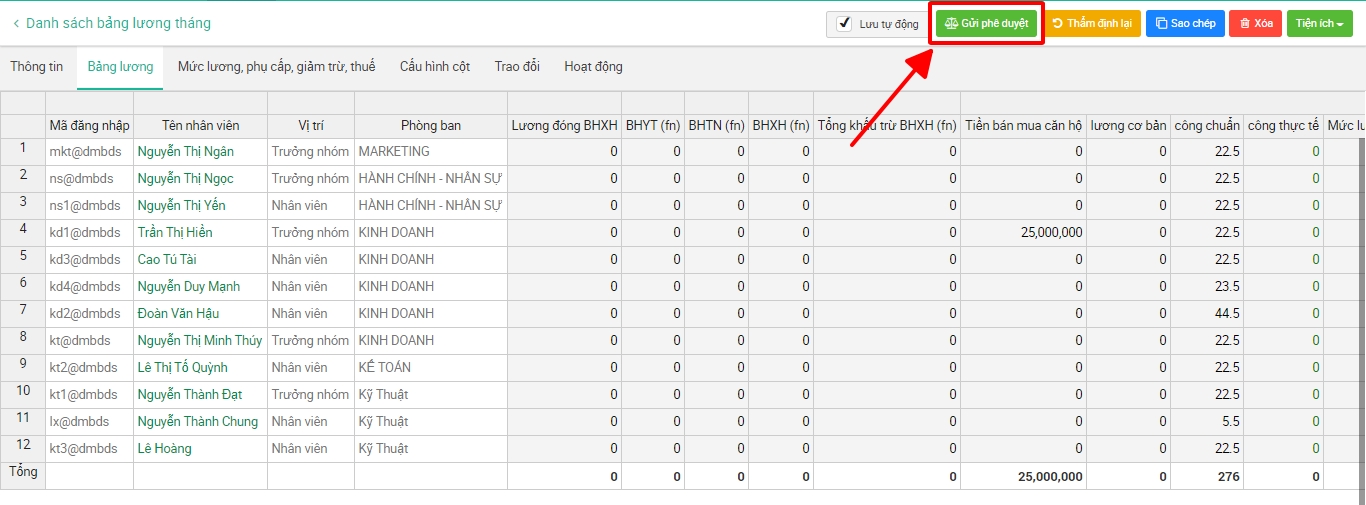Switch to the Thông tin tab
Viewport: 1366px width, 505px height.
click(37, 67)
